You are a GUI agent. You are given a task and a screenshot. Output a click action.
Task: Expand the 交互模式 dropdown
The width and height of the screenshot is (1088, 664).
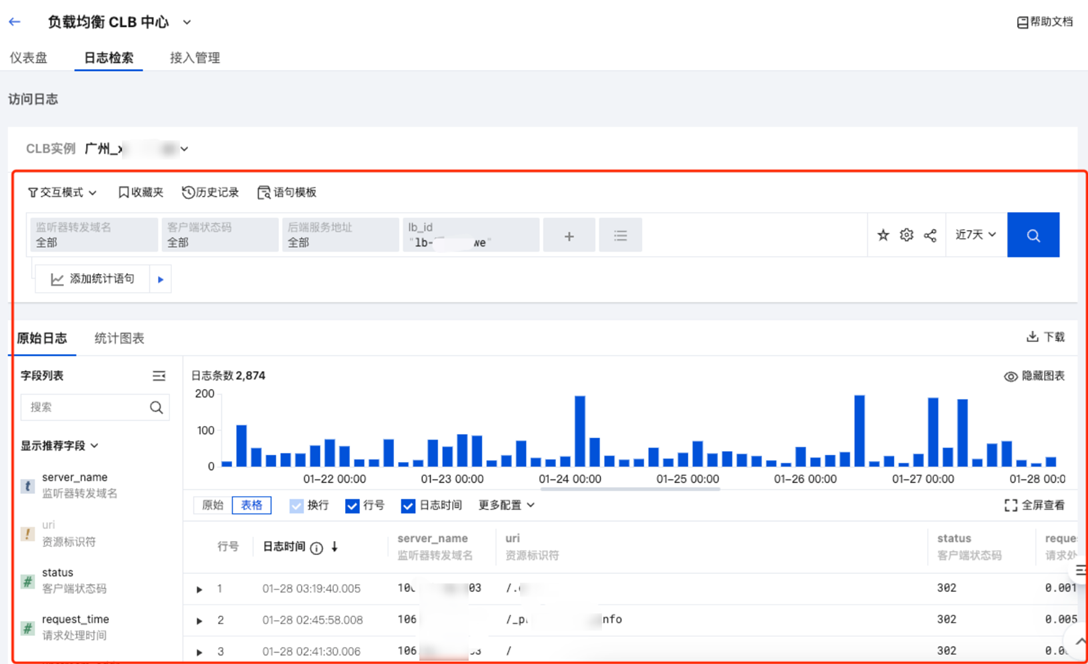[62, 192]
